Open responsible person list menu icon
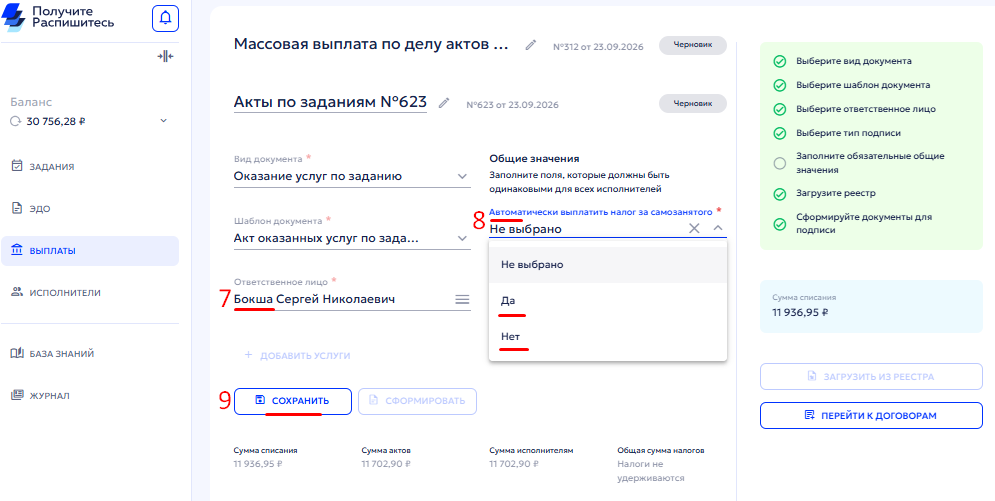Screen dimensions: 995x501 point(462,299)
